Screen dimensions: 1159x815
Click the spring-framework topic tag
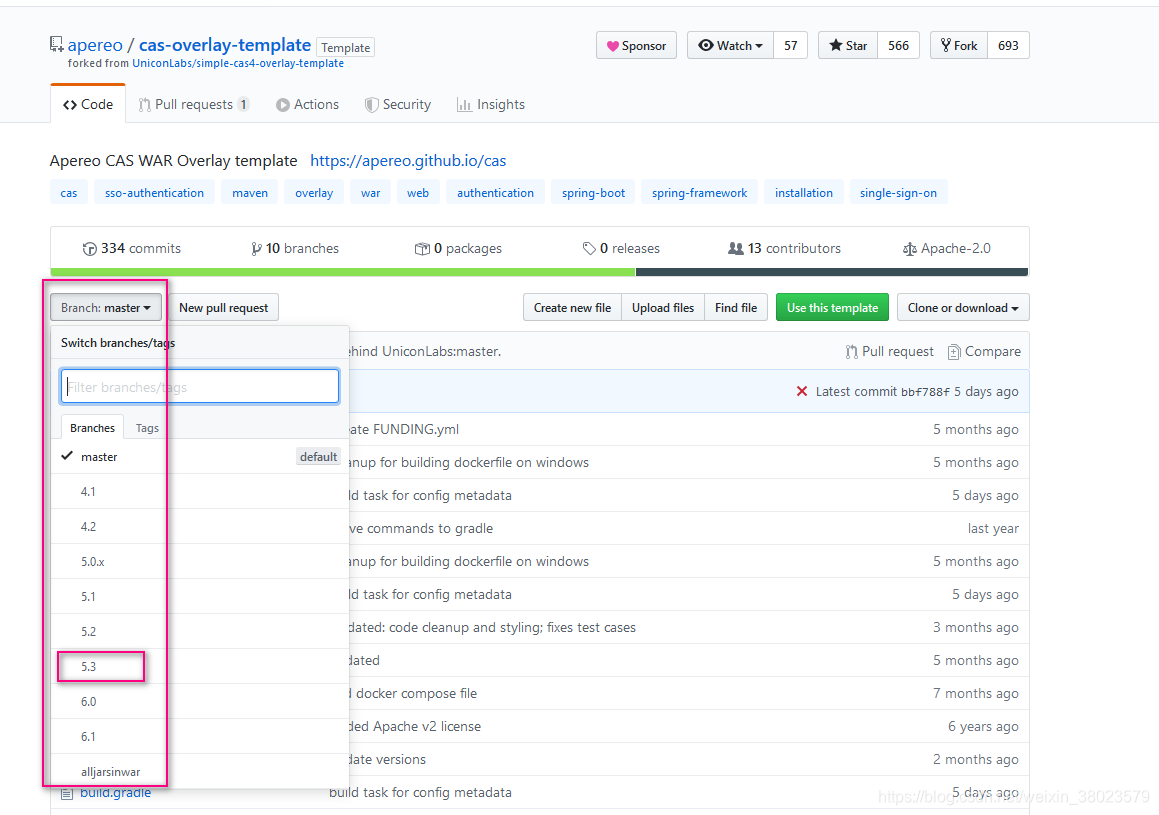(699, 192)
